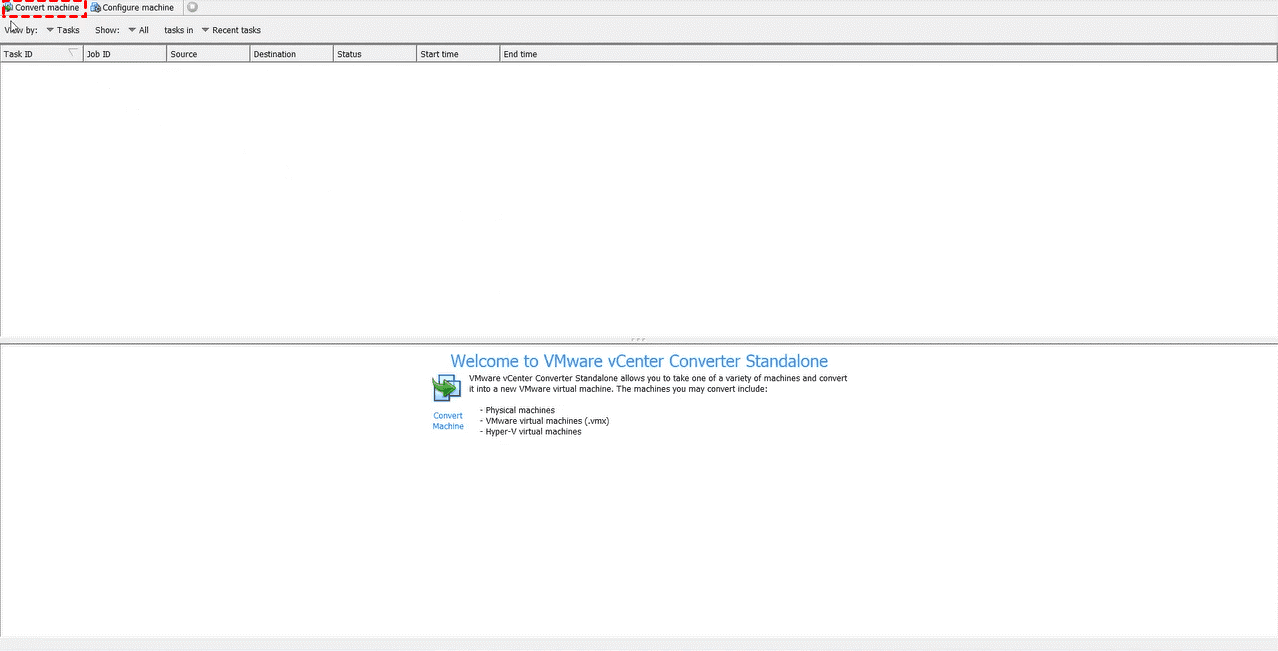This screenshot has height=651, width=1278.
Task: Open the Recent tasks dropdown
Action: 231,30
